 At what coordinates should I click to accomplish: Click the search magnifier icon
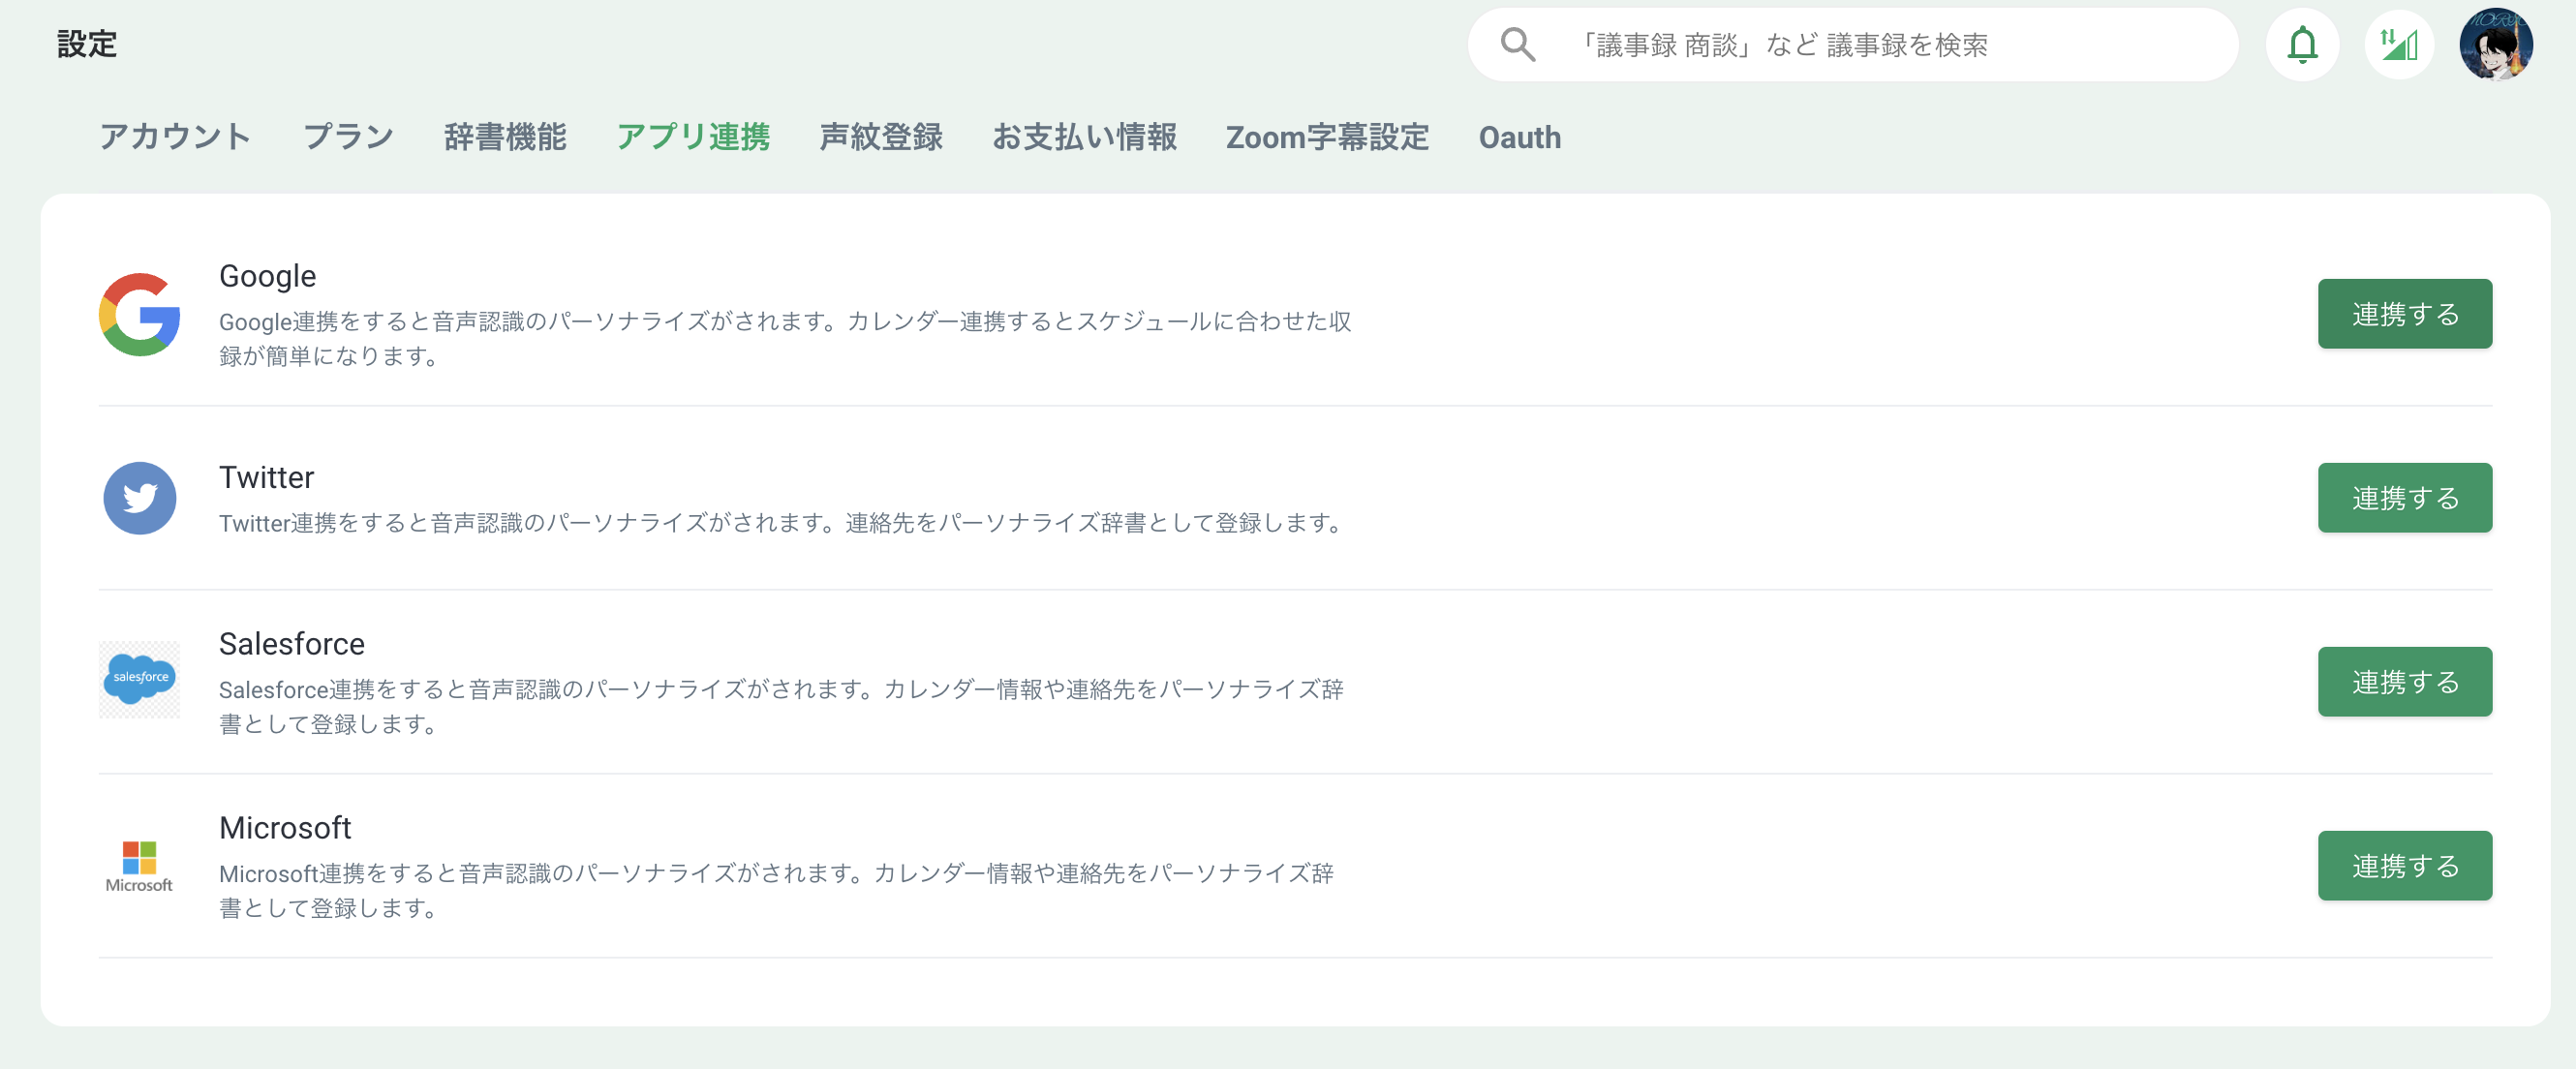(x=1517, y=45)
